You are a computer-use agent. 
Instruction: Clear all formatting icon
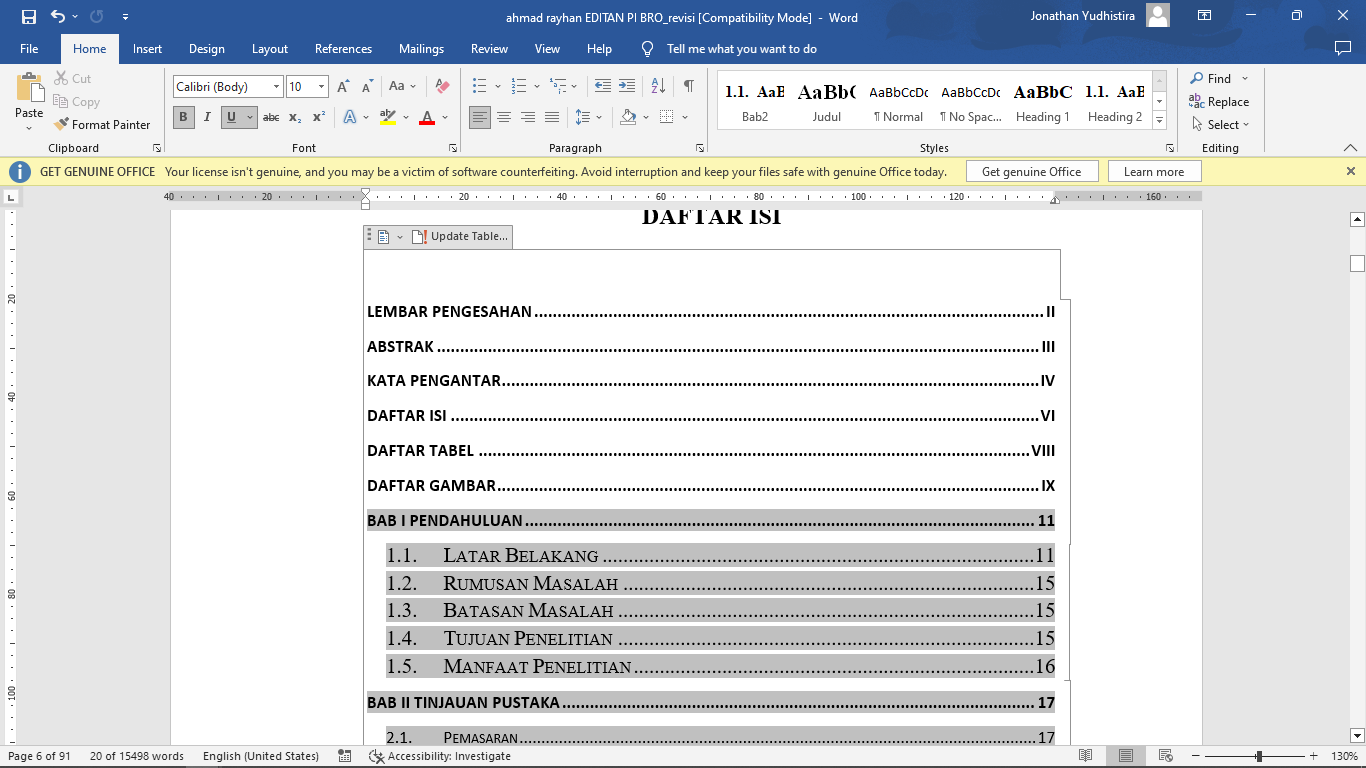point(442,87)
